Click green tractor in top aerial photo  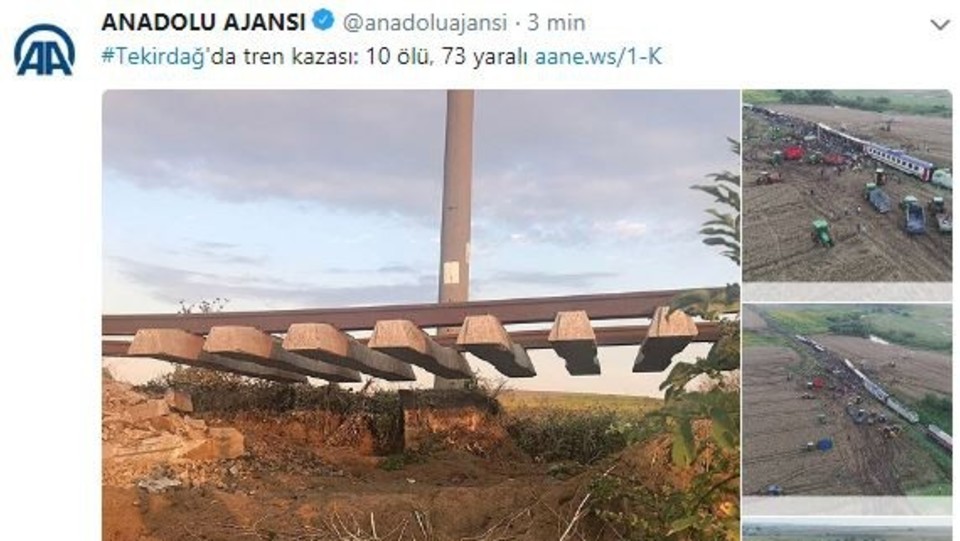821,233
